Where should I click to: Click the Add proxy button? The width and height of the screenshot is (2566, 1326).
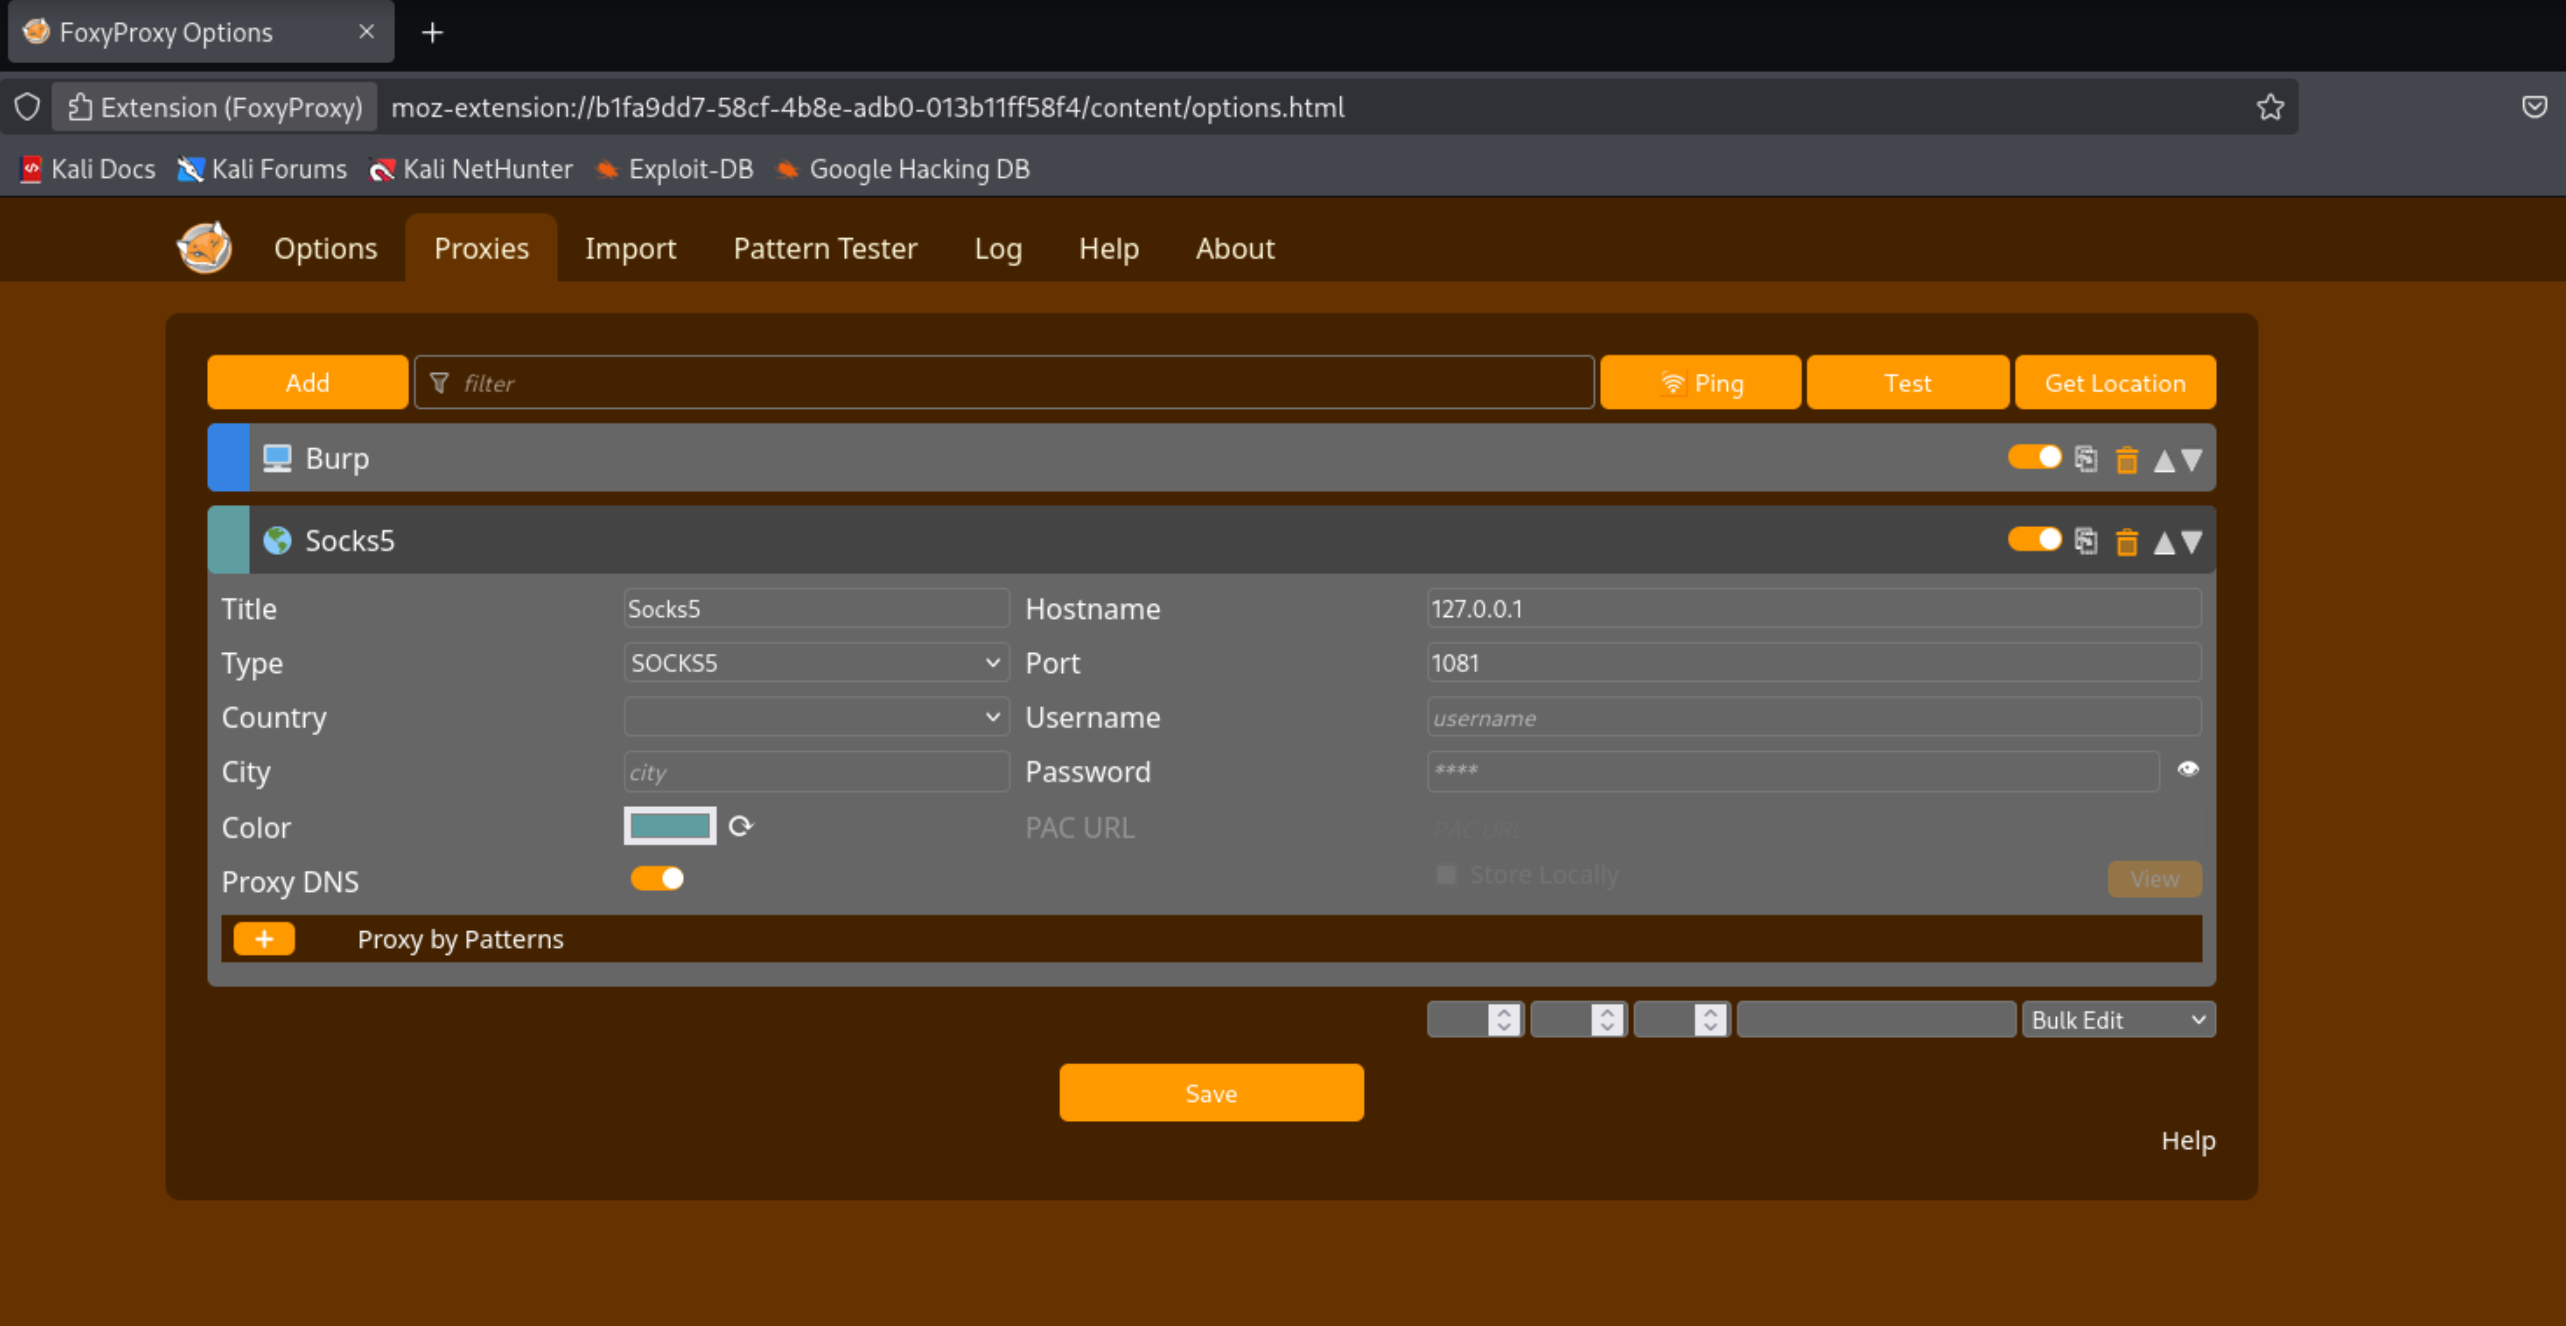307,383
